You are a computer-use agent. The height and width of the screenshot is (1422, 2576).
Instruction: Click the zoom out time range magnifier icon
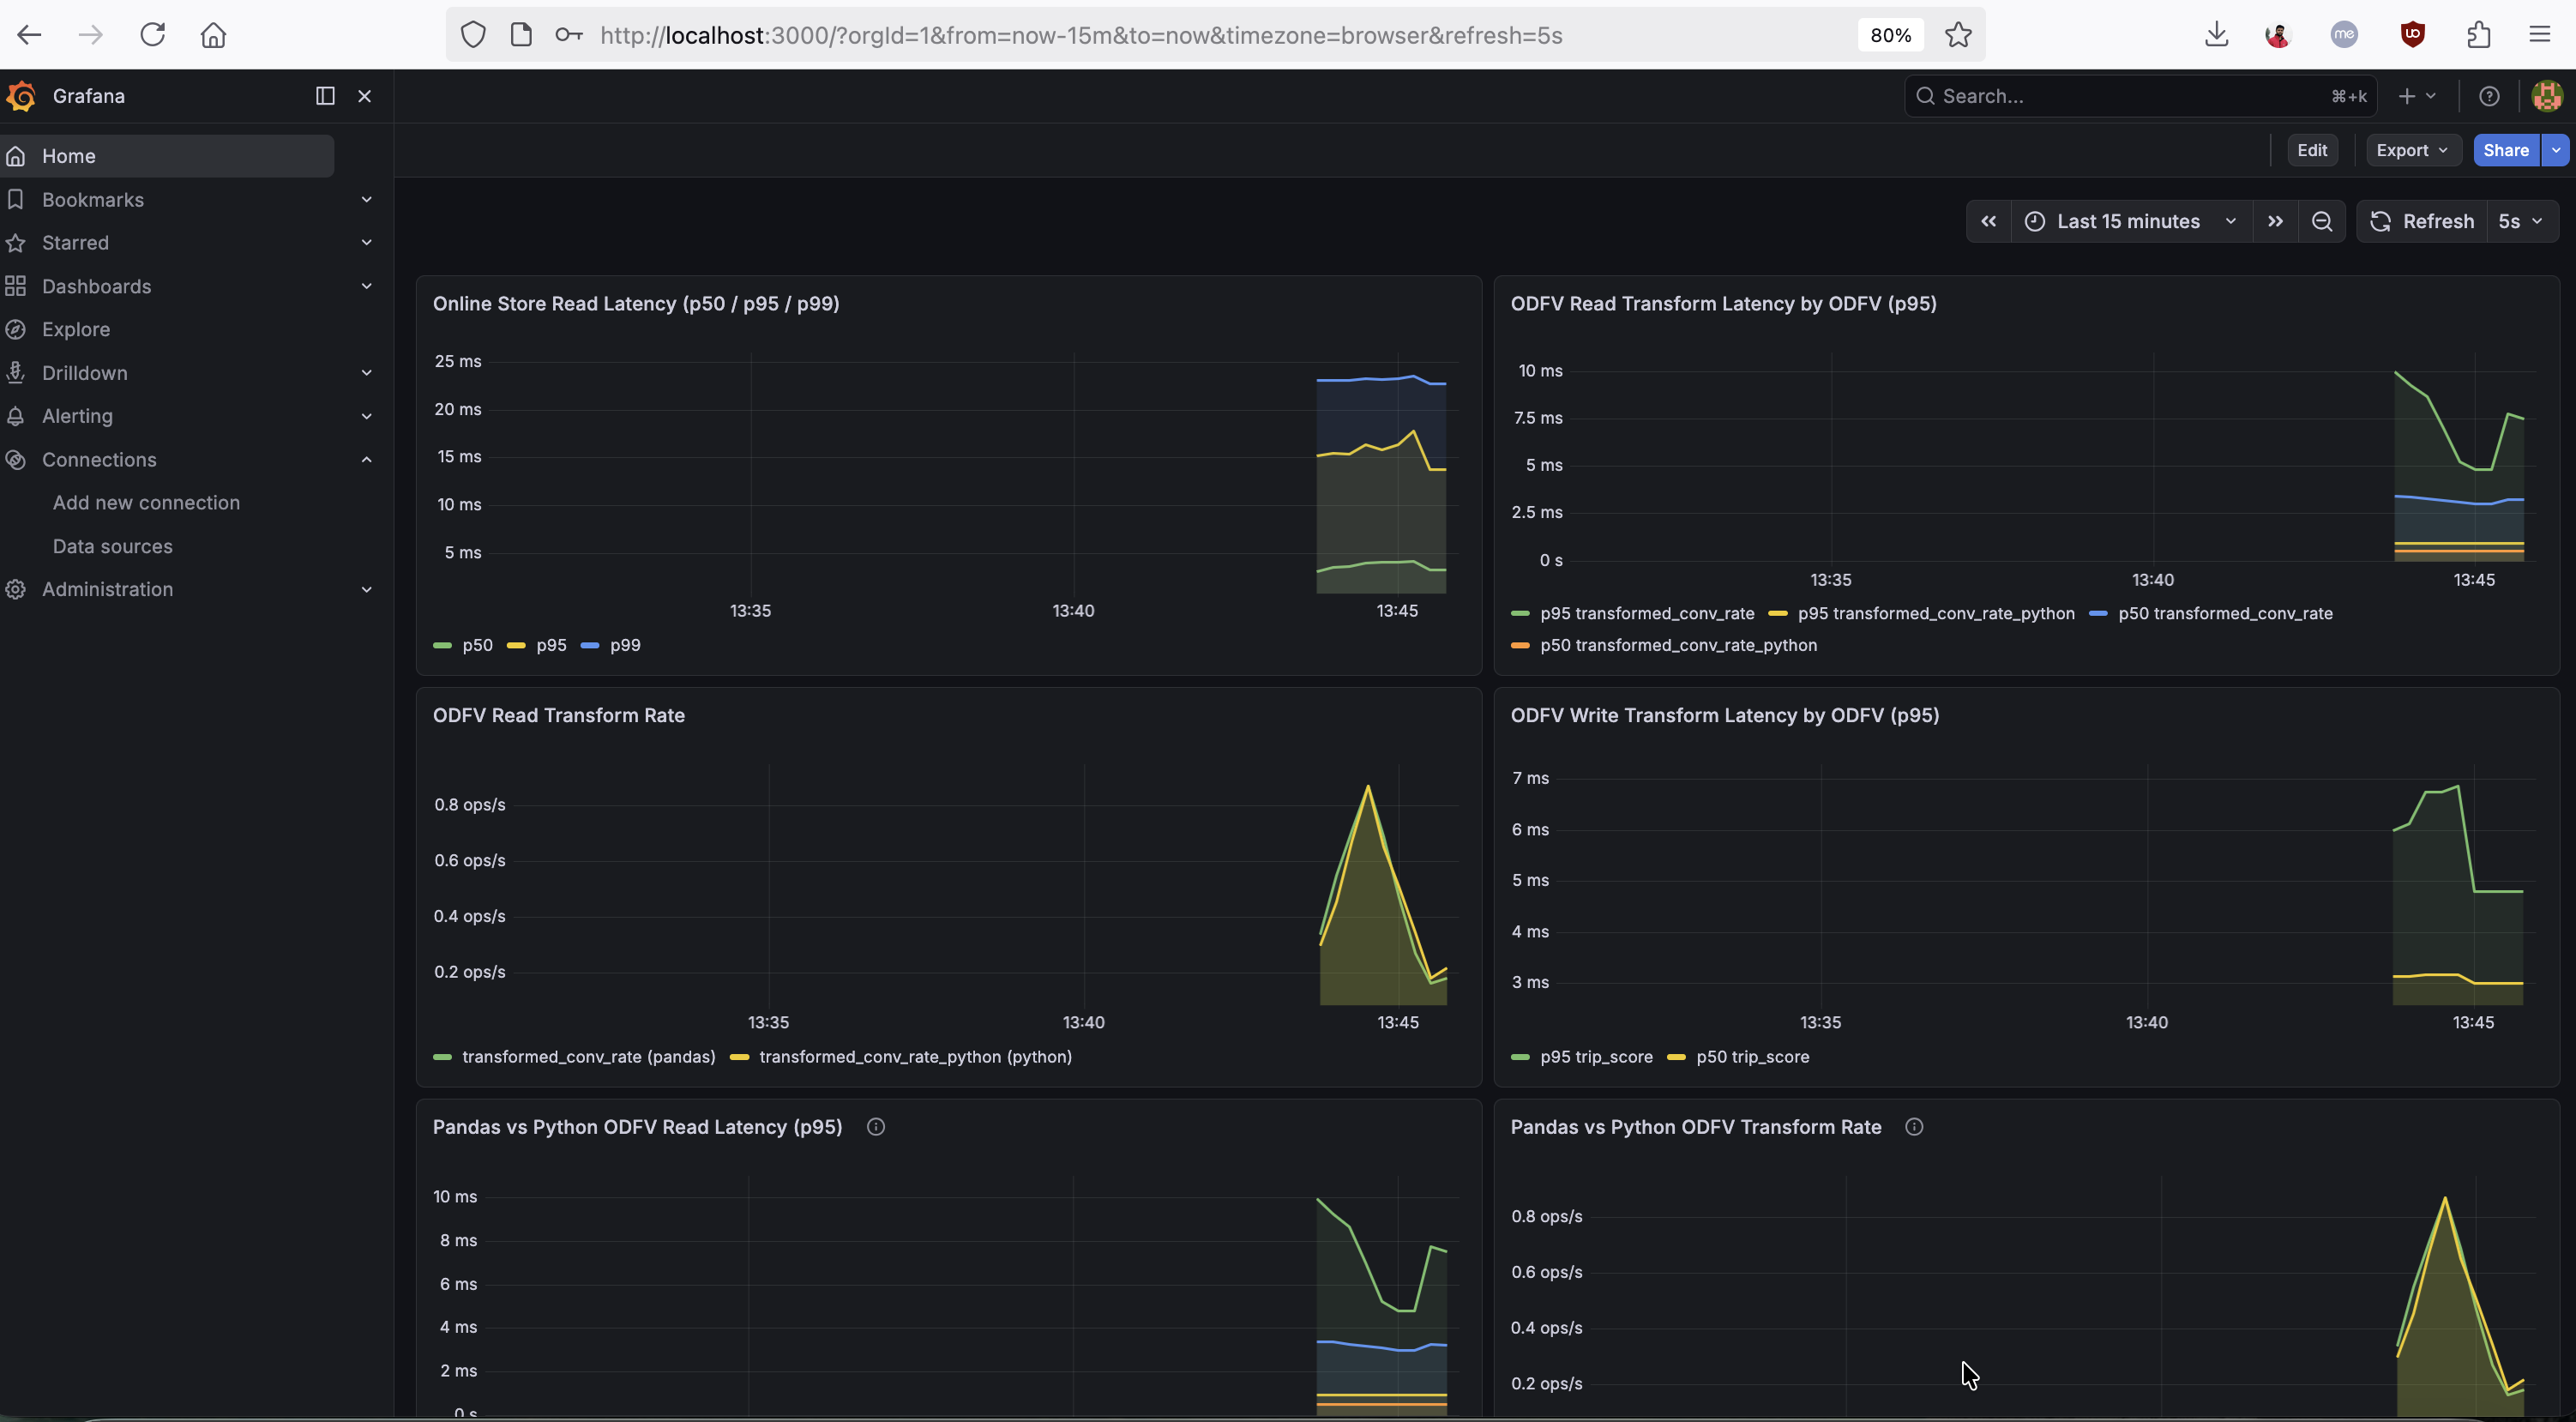coord(2323,221)
